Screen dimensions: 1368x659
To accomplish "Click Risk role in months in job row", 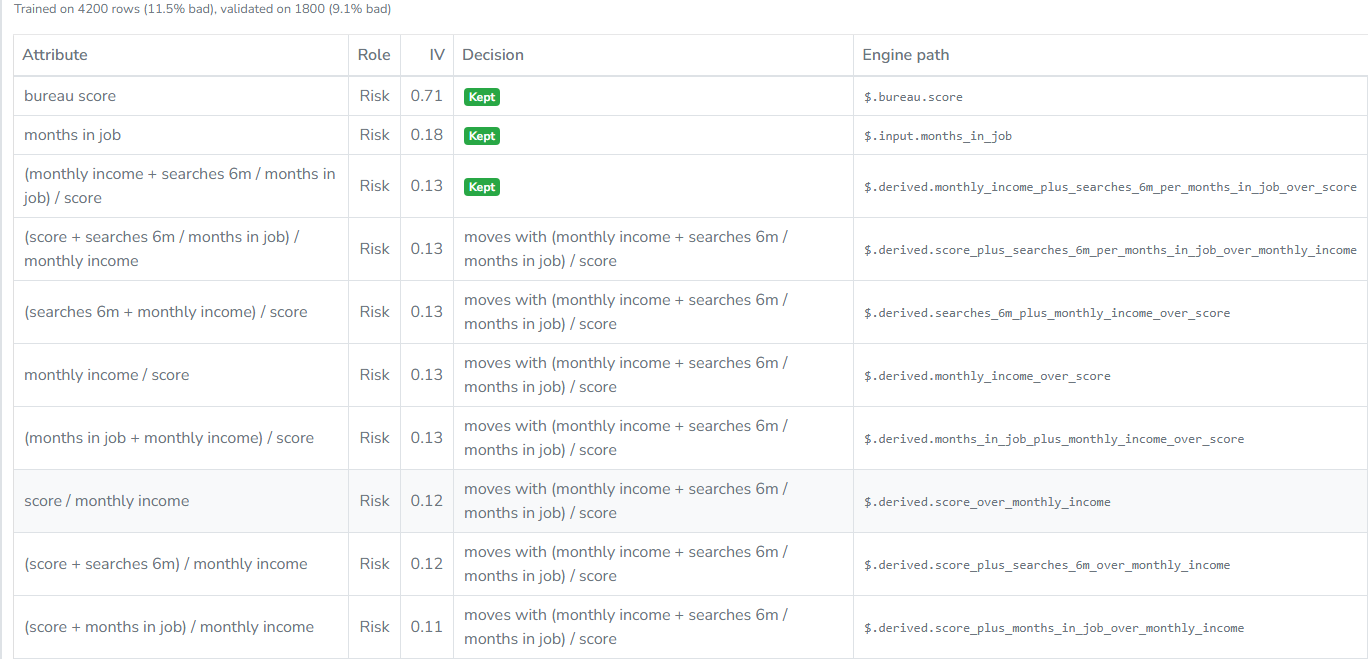I will click(x=375, y=135).
